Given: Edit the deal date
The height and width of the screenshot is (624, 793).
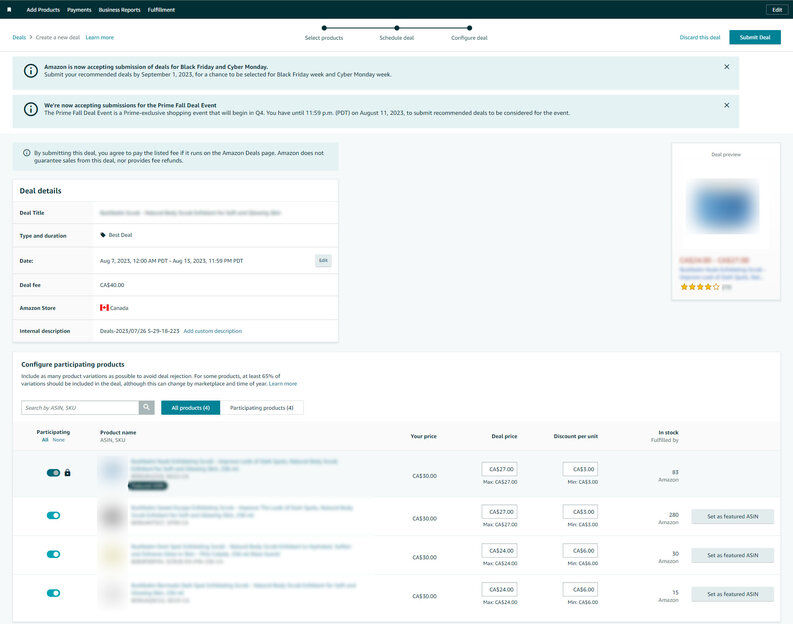Looking at the screenshot, I should click(x=323, y=260).
